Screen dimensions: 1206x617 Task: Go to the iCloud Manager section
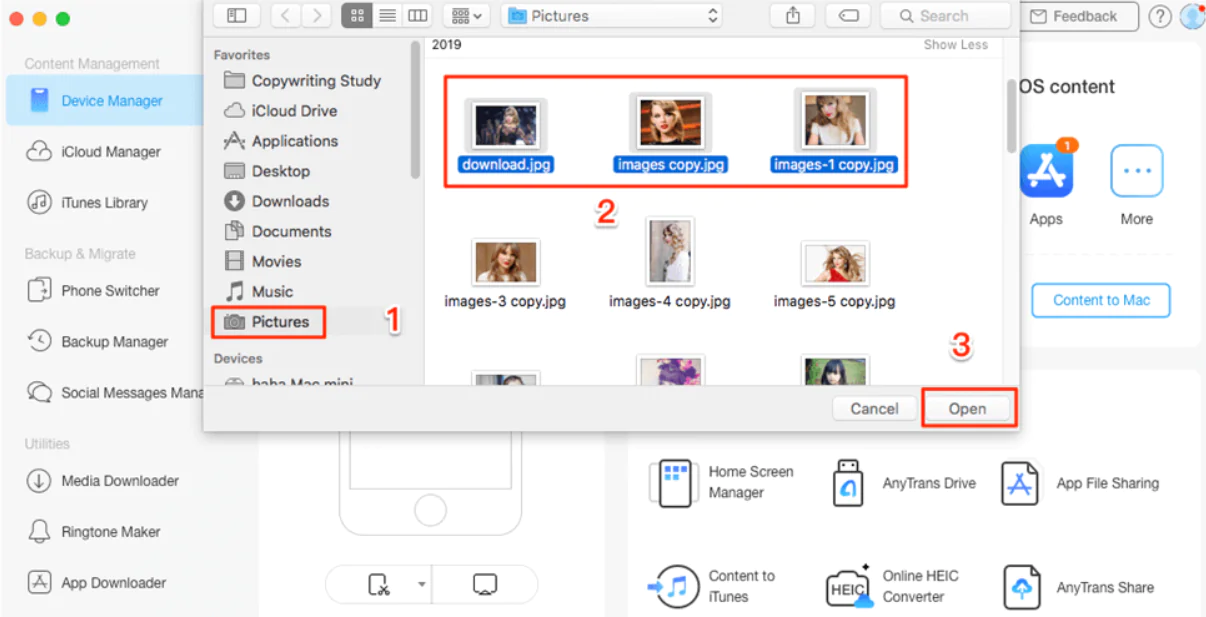[x=103, y=151]
